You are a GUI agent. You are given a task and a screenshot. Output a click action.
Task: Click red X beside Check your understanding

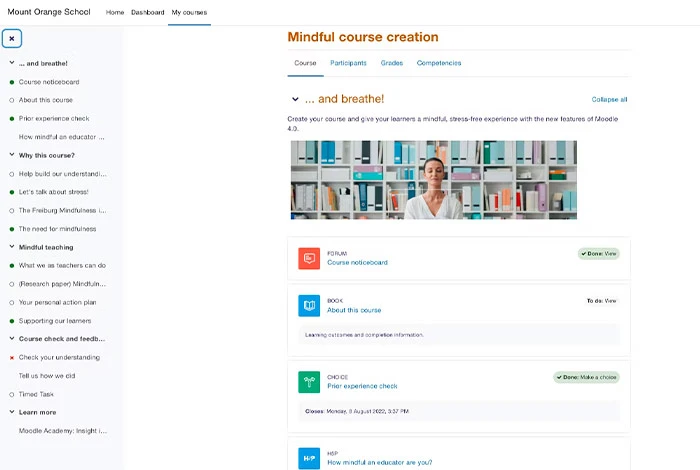(x=11, y=358)
